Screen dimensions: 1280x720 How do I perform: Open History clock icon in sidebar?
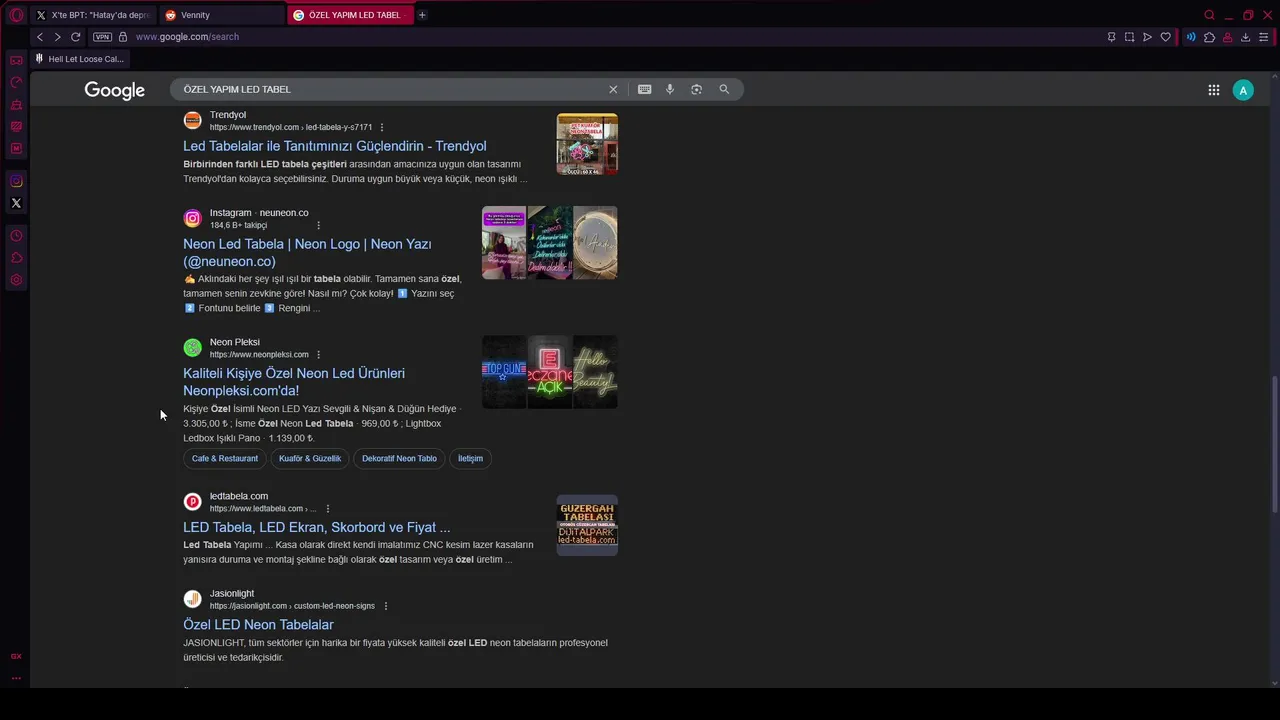pos(16,236)
